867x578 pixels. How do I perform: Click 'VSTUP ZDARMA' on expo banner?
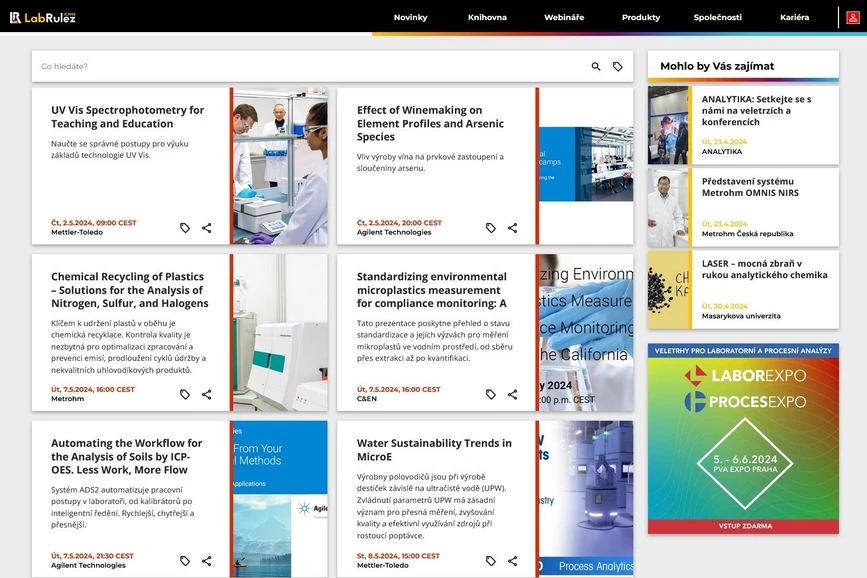tap(745, 526)
